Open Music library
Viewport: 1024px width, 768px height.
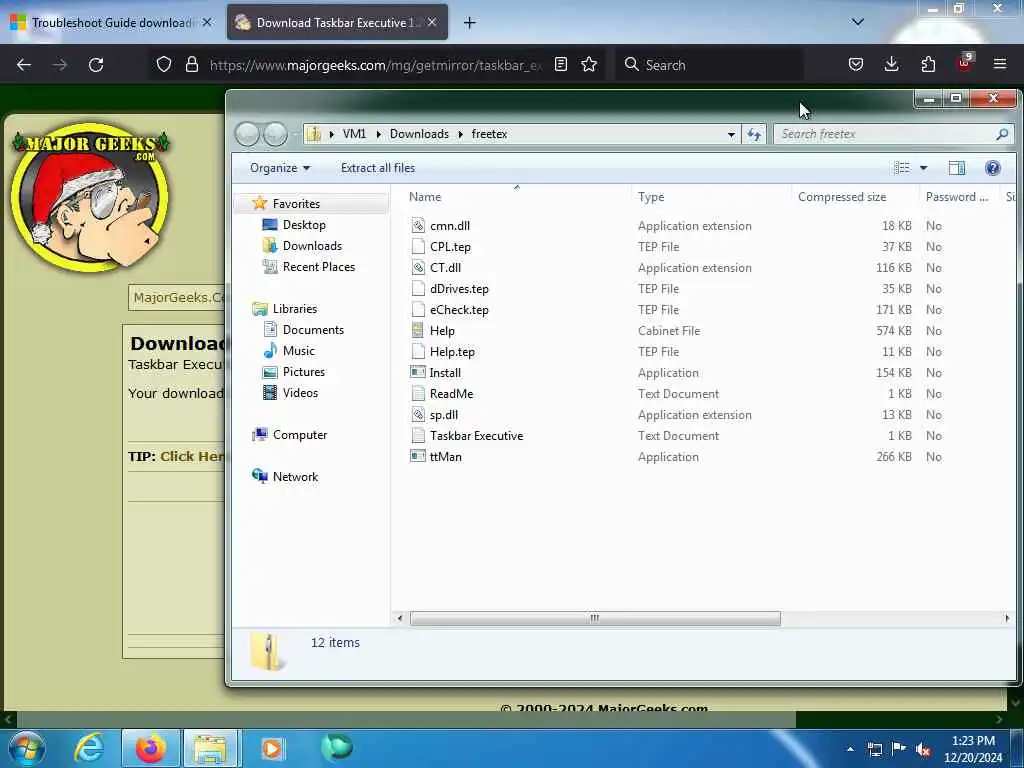[298, 351]
